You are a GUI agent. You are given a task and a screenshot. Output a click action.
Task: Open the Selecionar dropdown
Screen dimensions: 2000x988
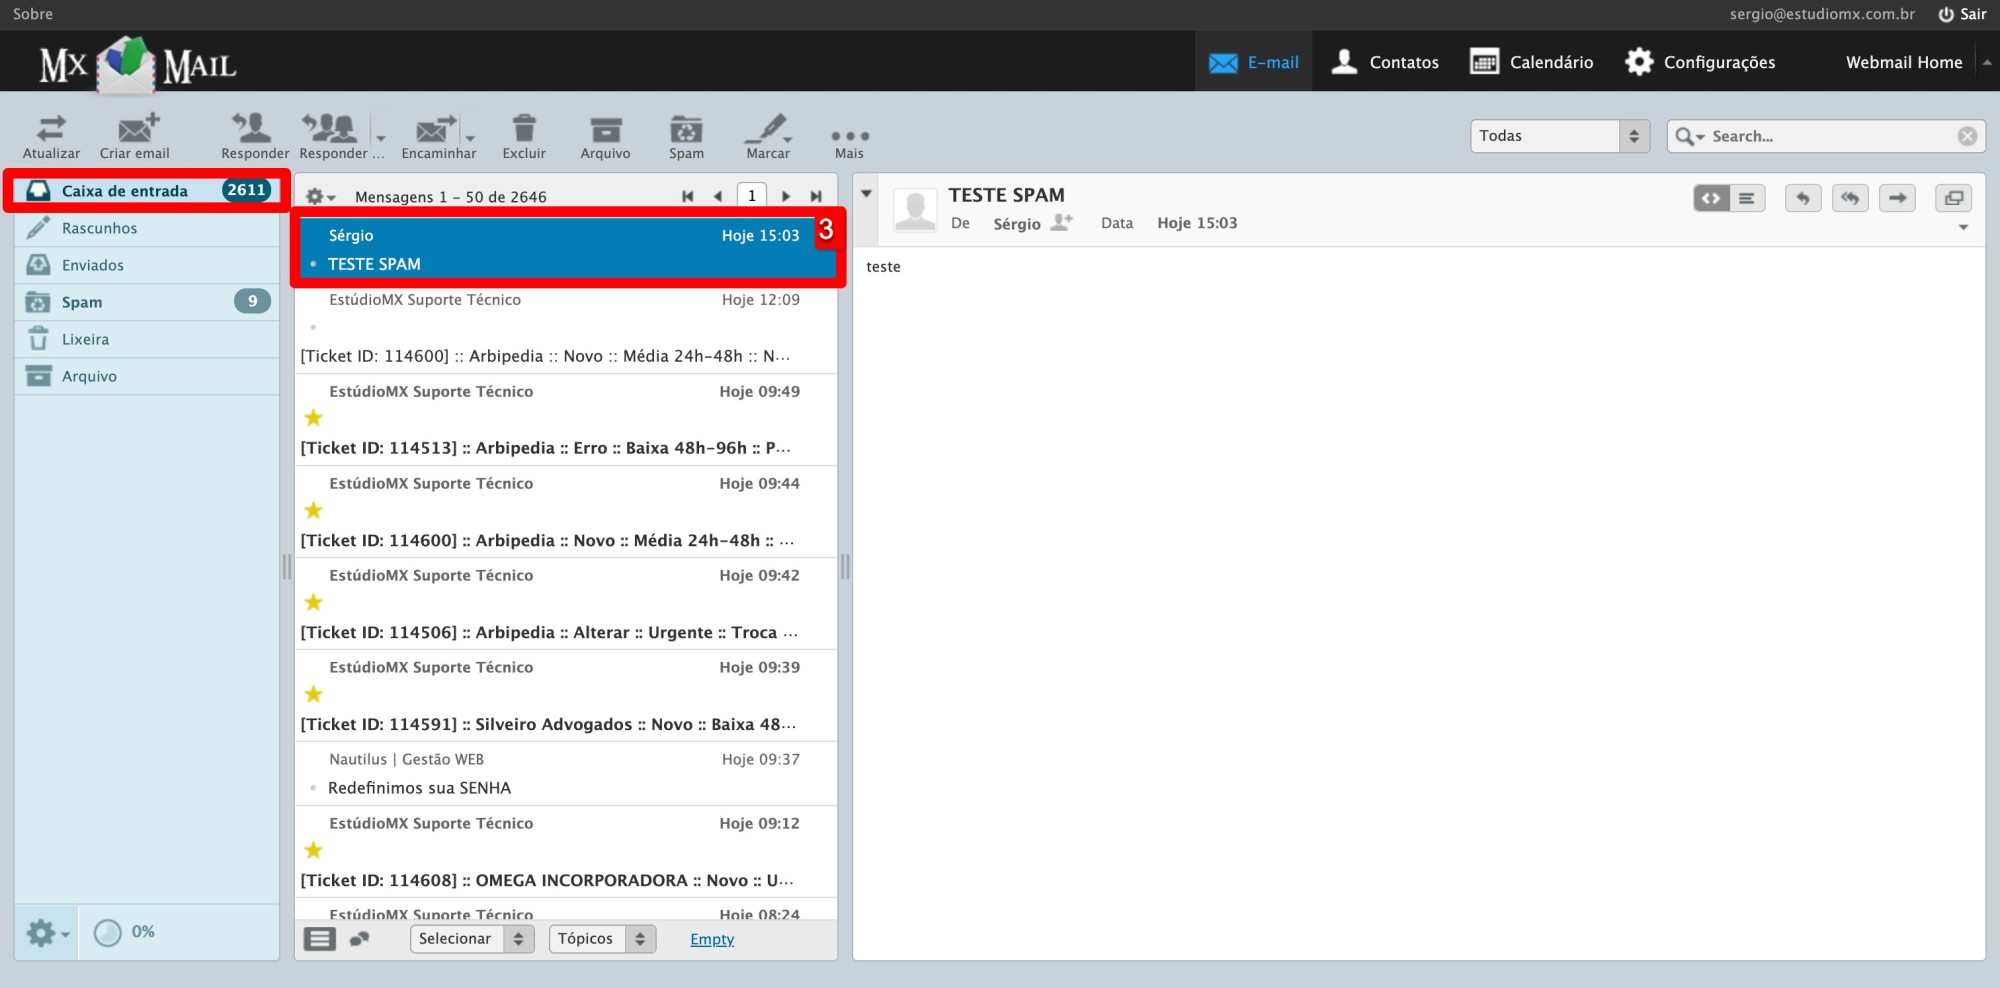471,938
